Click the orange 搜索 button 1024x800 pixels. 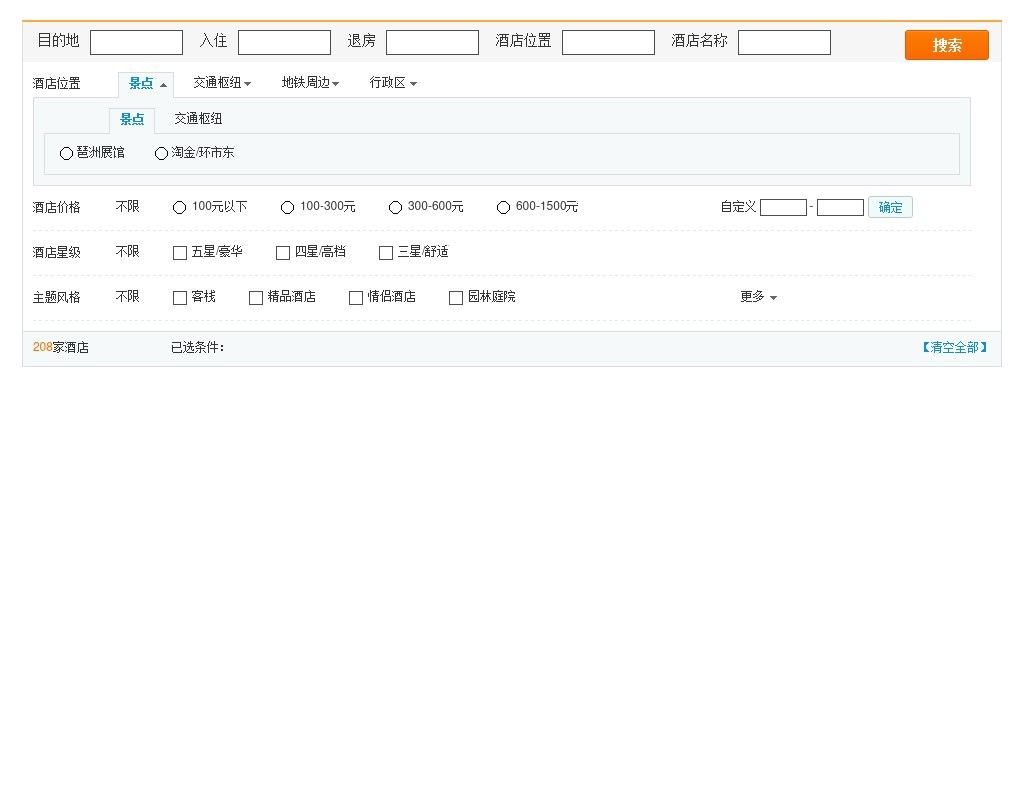[946, 45]
